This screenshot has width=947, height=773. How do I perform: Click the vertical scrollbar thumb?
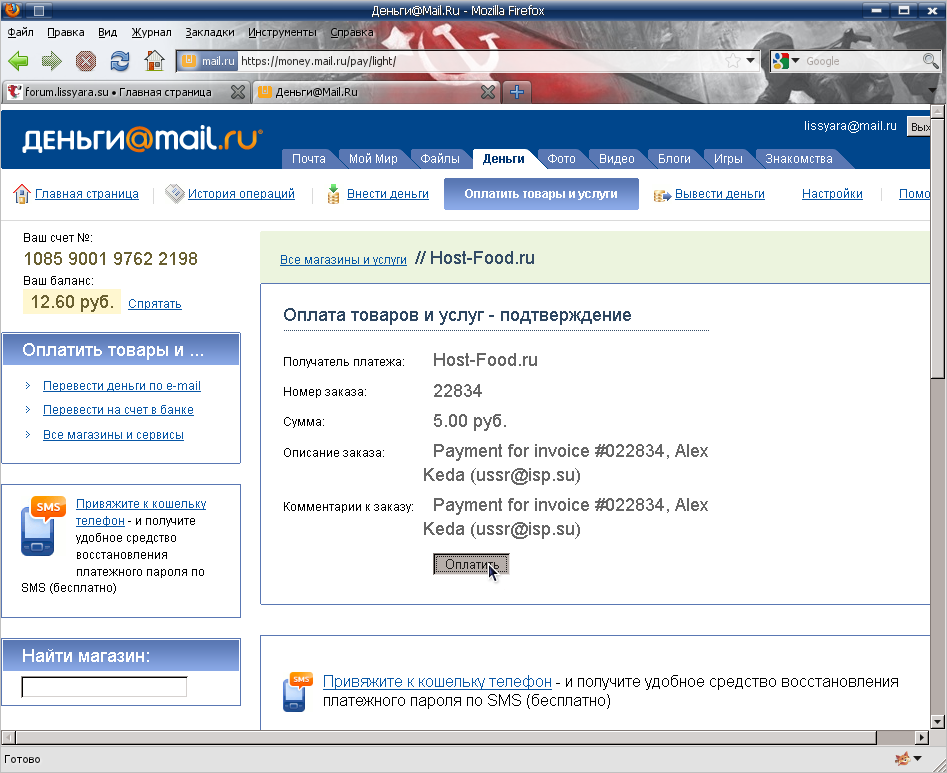pyautogui.click(x=937, y=249)
